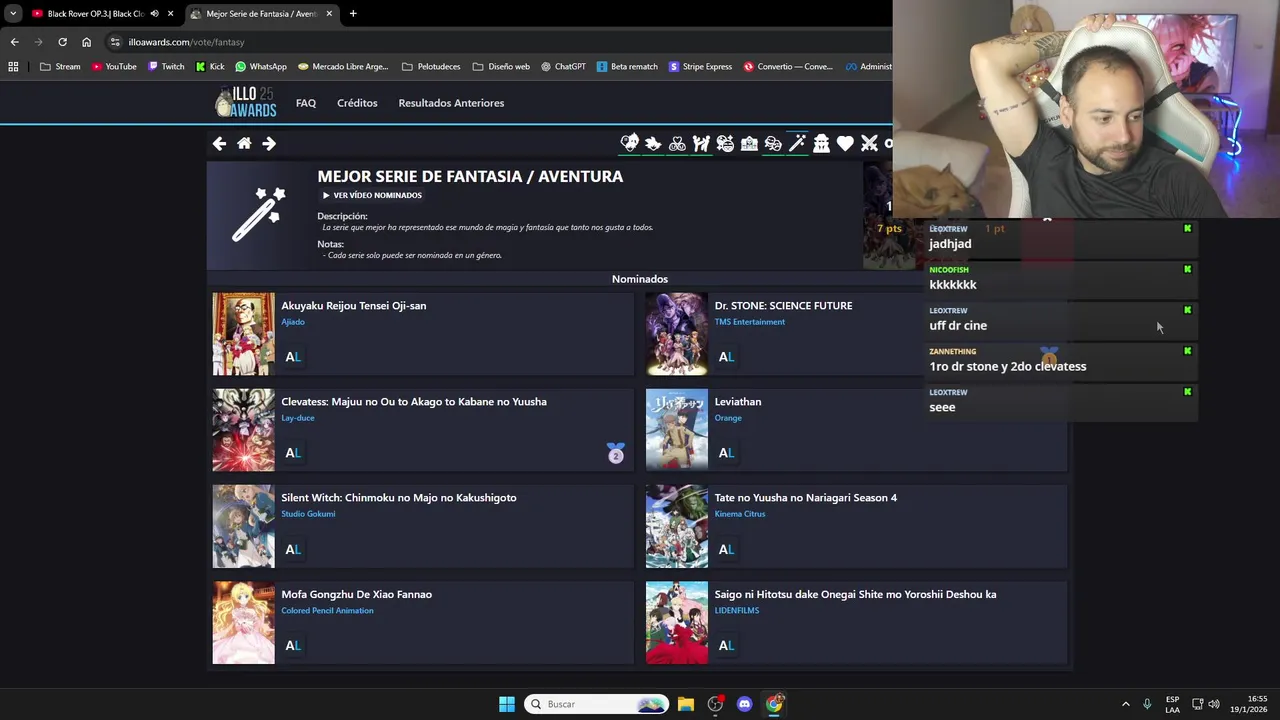The image size is (1280, 720).
Task: Select the solid heart category icon
Action: click(845, 143)
